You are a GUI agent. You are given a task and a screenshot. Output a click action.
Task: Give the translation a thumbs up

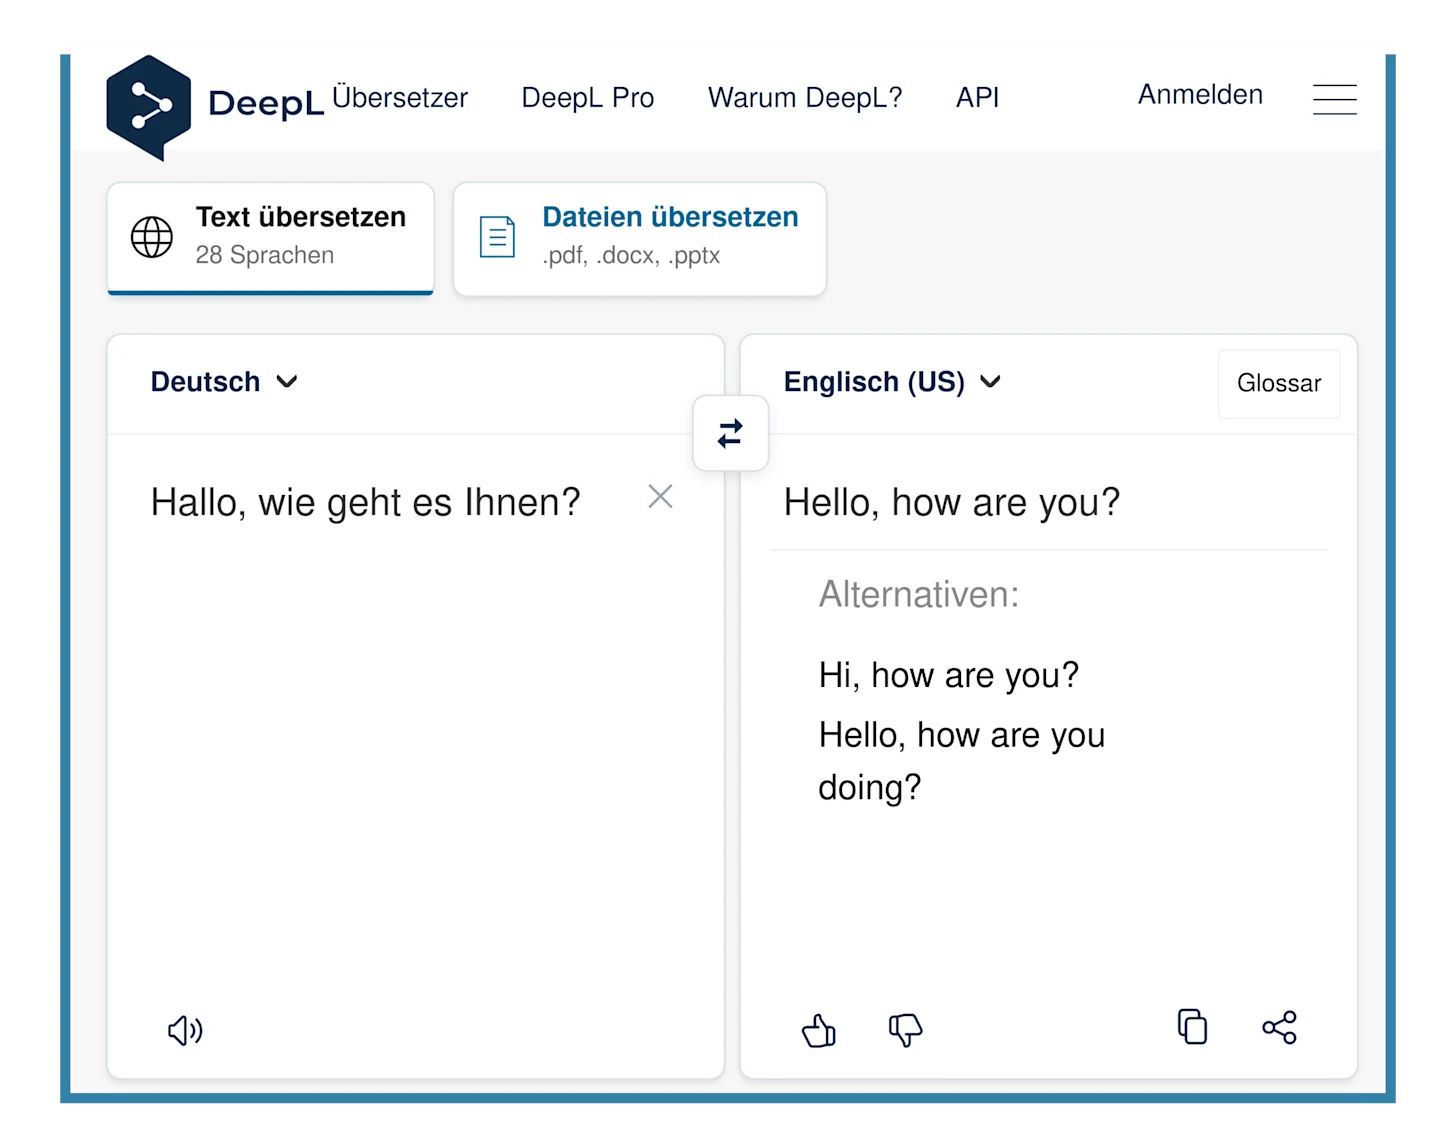click(819, 1029)
